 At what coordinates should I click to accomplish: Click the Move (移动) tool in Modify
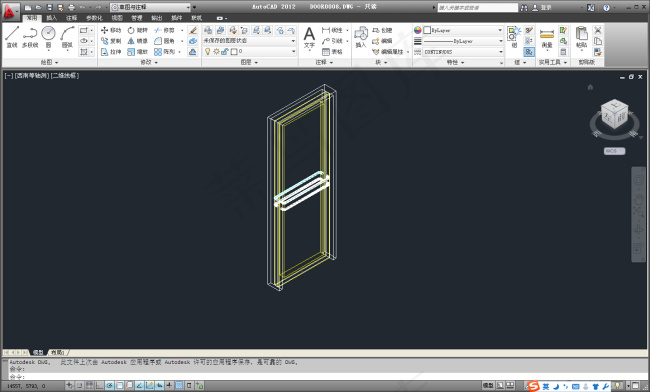(x=111, y=30)
